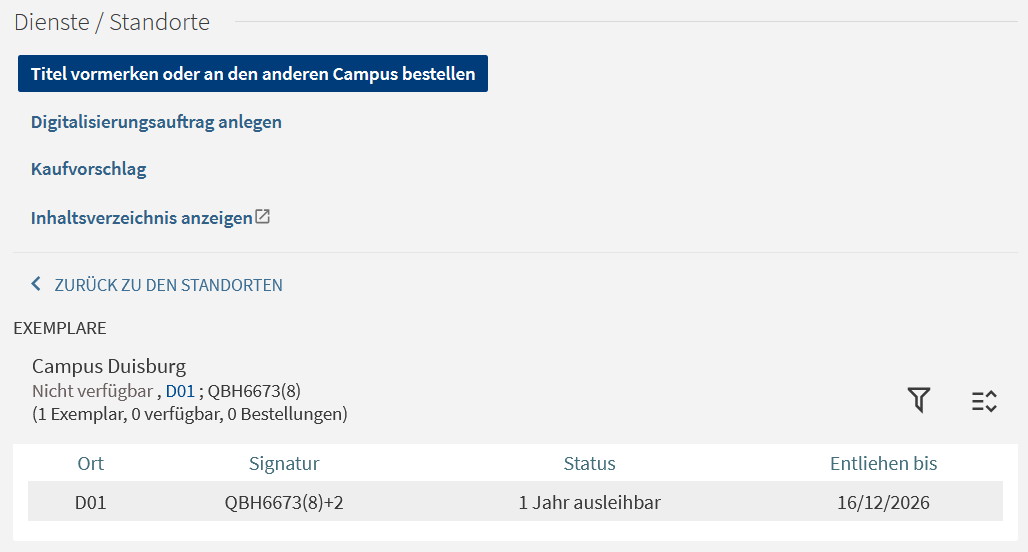
Task: Expand the sort options icon
Action: (x=984, y=401)
